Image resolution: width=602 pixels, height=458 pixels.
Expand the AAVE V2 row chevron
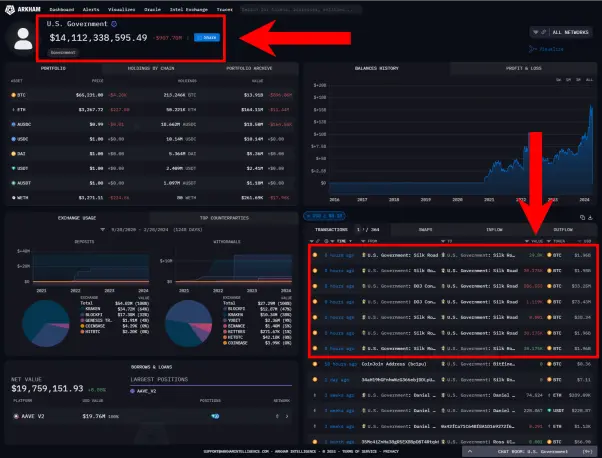(x=287, y=416)
